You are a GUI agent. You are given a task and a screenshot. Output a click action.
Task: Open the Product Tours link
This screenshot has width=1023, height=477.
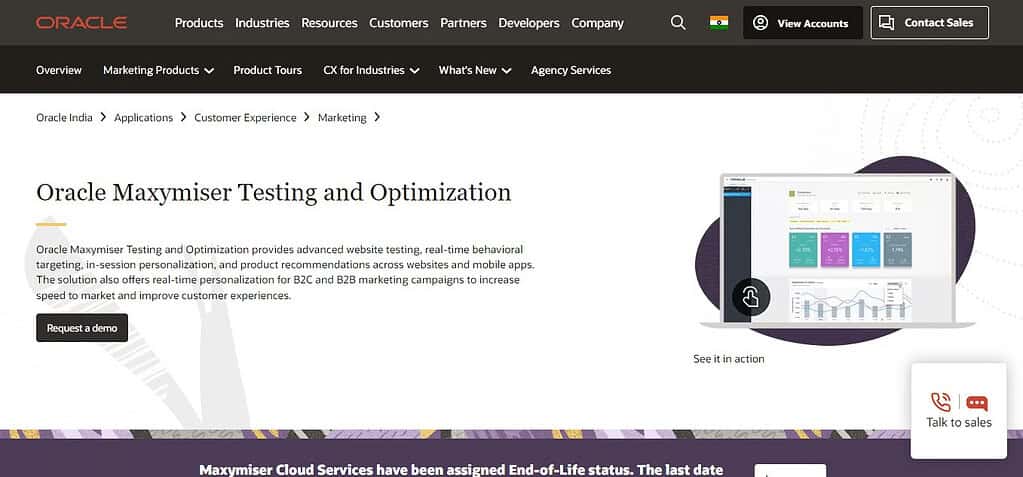point(267,70)
